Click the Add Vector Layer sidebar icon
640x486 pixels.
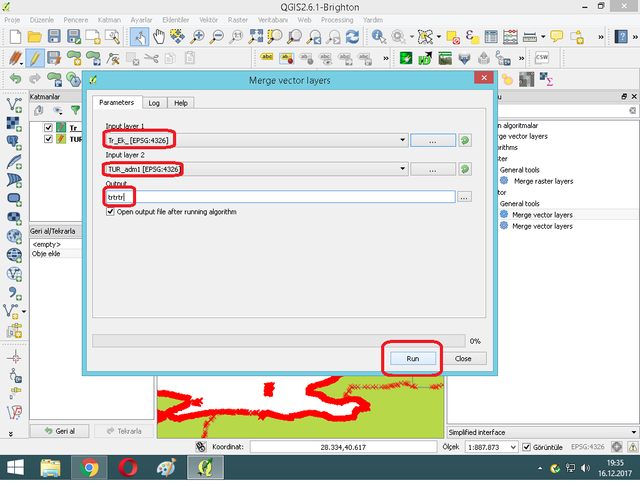tap(14, 105)
